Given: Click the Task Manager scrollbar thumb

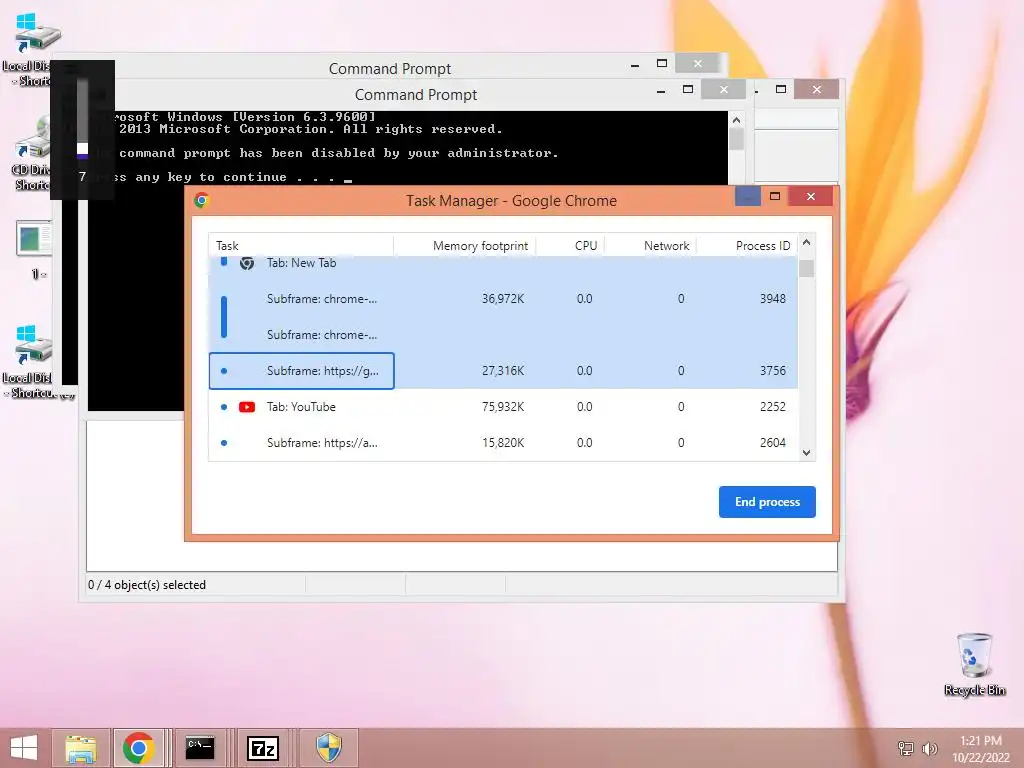Looking at the screenshot, I should [x=807, y=268].
